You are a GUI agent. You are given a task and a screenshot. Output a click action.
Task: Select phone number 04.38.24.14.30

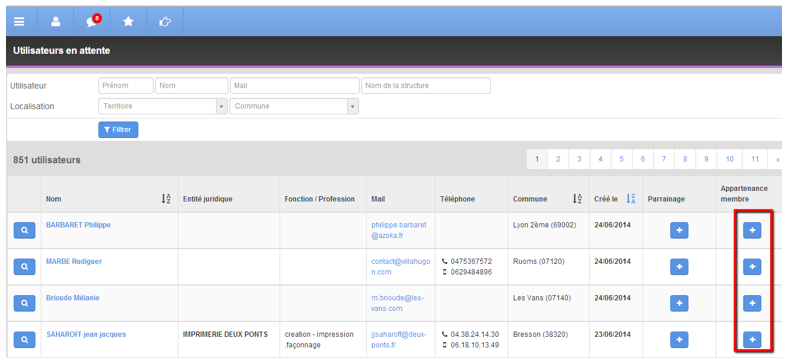click(x=475, y=334)
